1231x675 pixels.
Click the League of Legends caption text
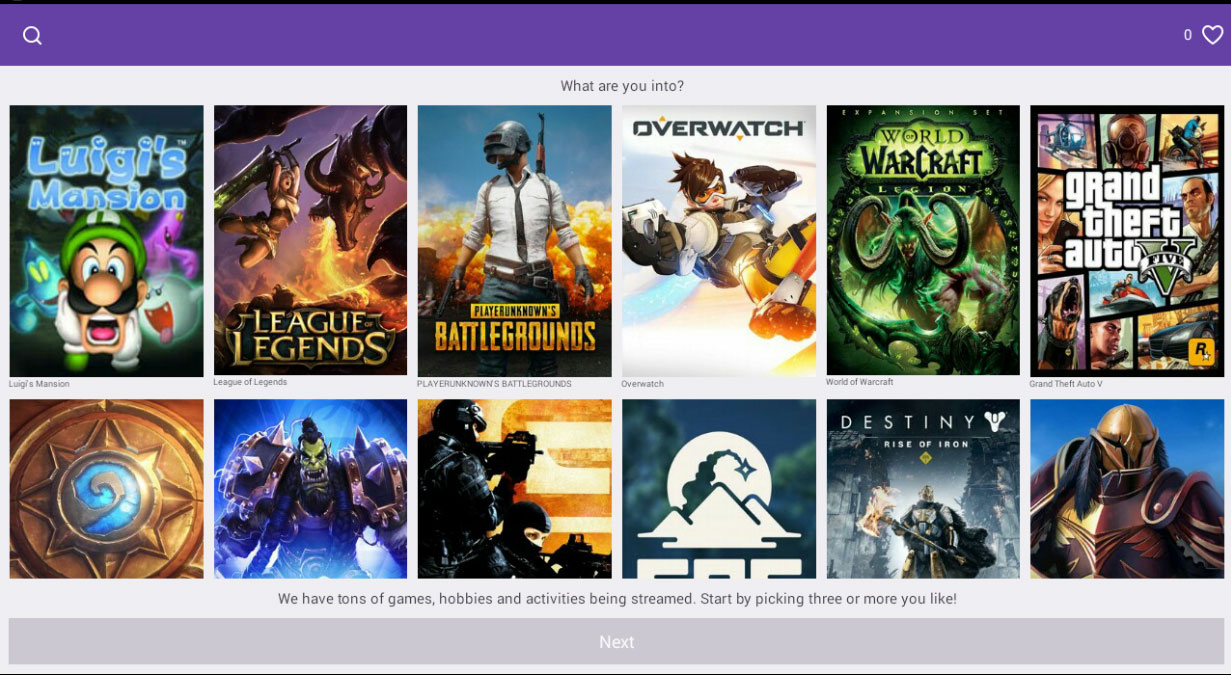(250, 382)
